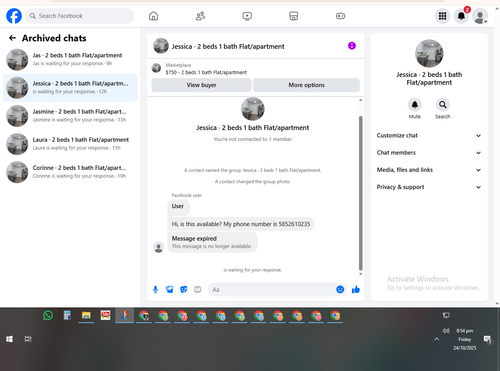
Task: Expand Customize chat section
Action: point(429,135)
